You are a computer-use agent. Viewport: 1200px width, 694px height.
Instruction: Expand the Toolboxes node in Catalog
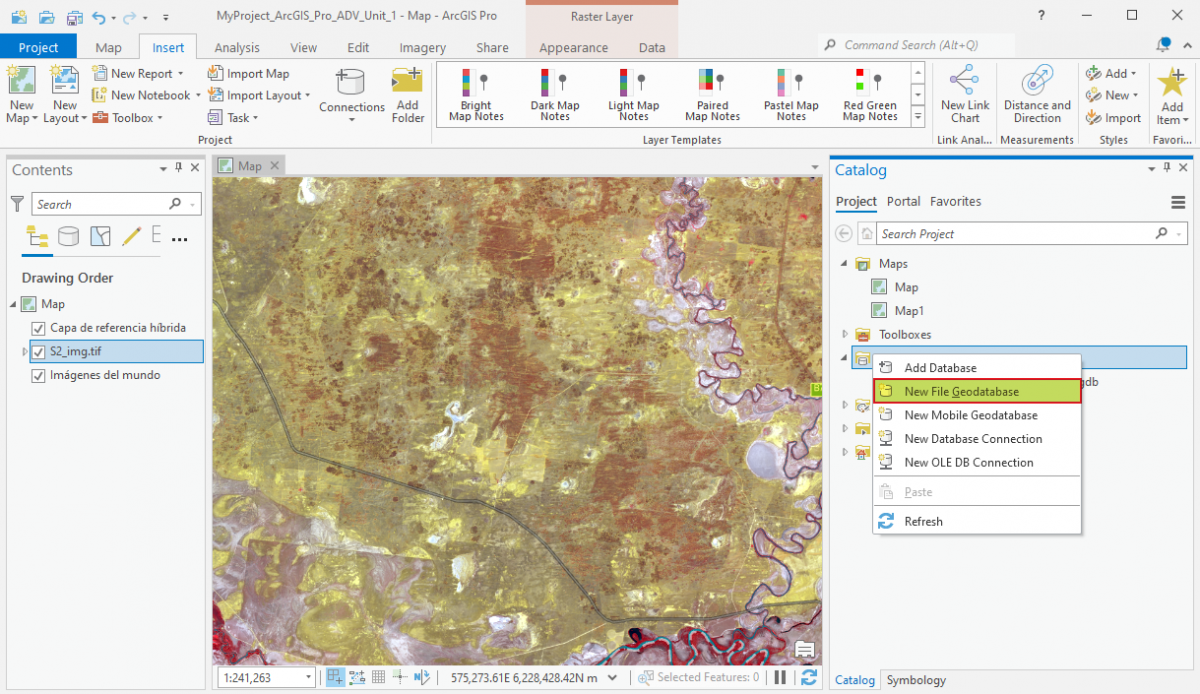click(845, 334)
